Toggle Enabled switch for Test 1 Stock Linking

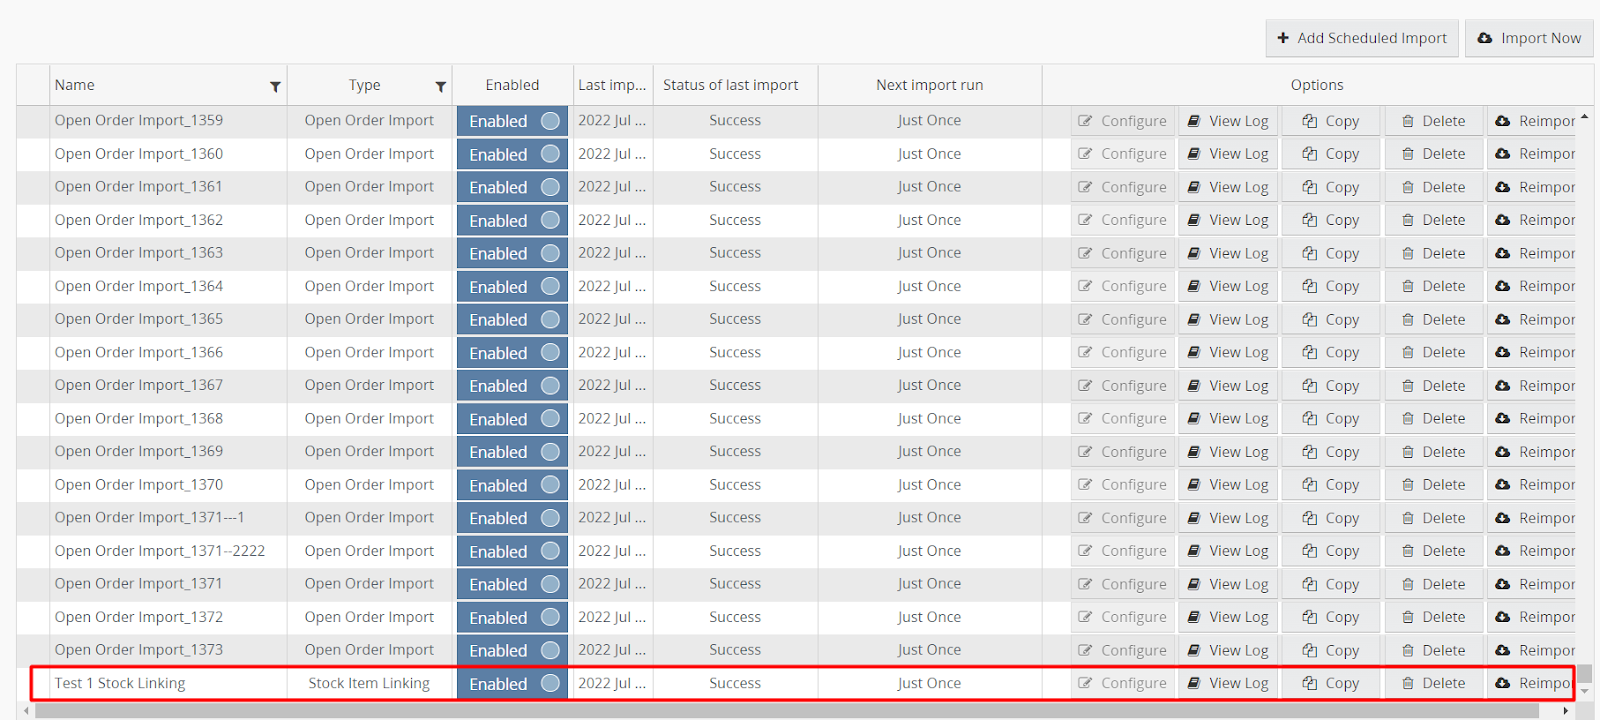[x=512, y=684]
